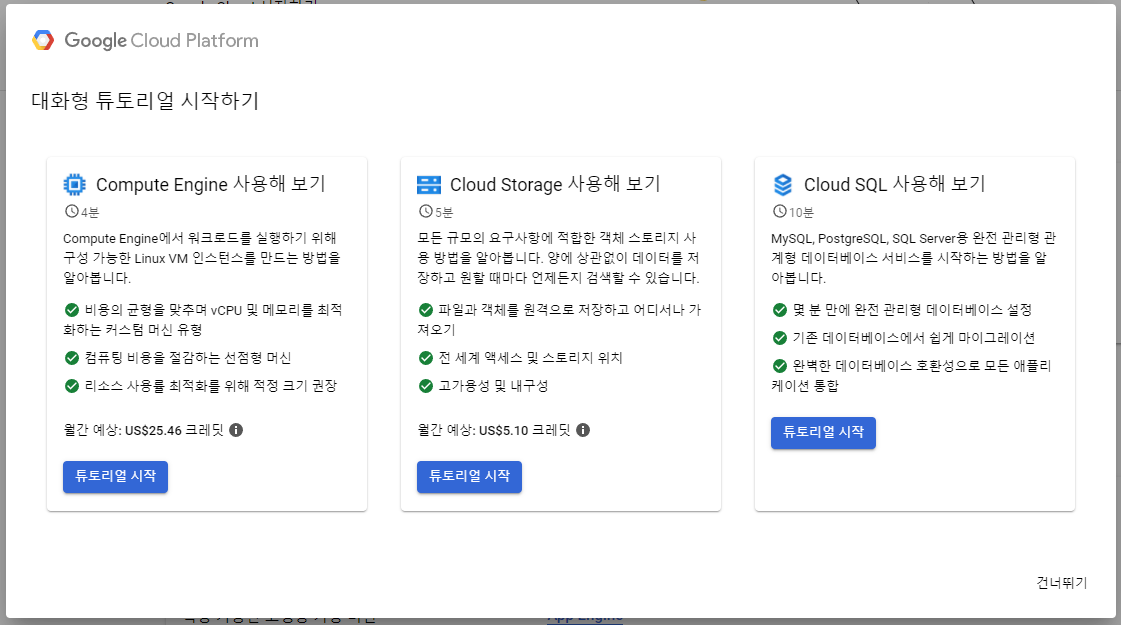
Task: Click checkmark icon for 선점형 머신 item
Action: pos(71,358)
